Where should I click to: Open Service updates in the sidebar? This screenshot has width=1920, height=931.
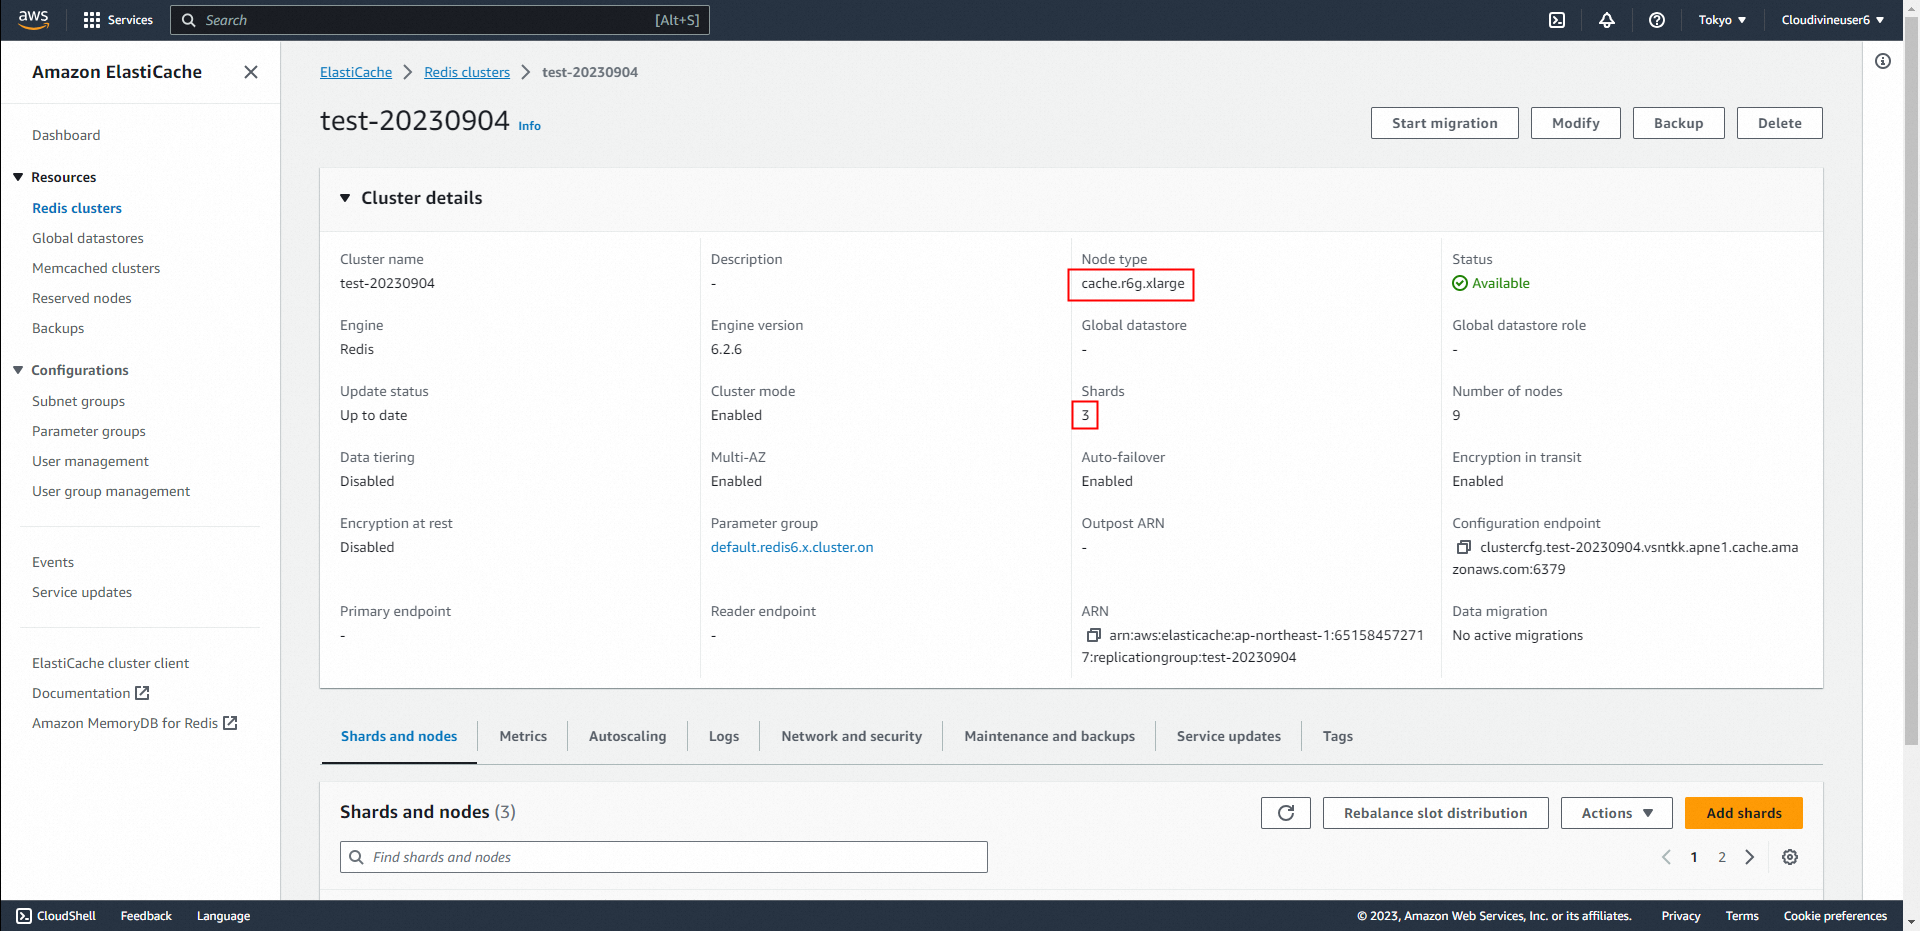tap(82, 592)
